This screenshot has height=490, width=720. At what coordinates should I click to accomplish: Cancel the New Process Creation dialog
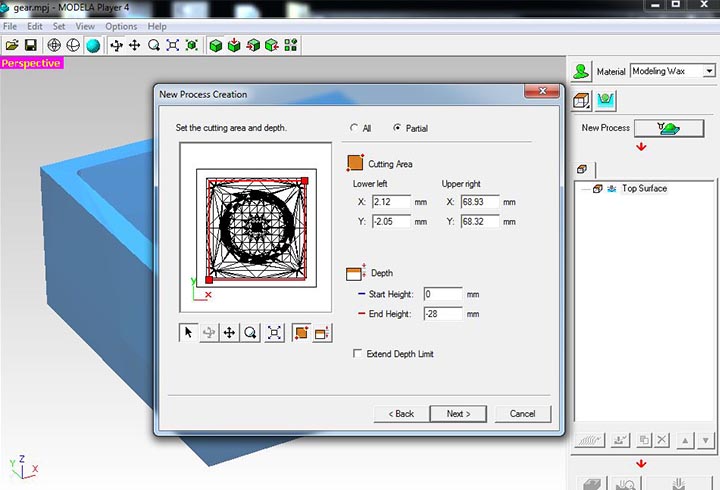coord(523,414)
